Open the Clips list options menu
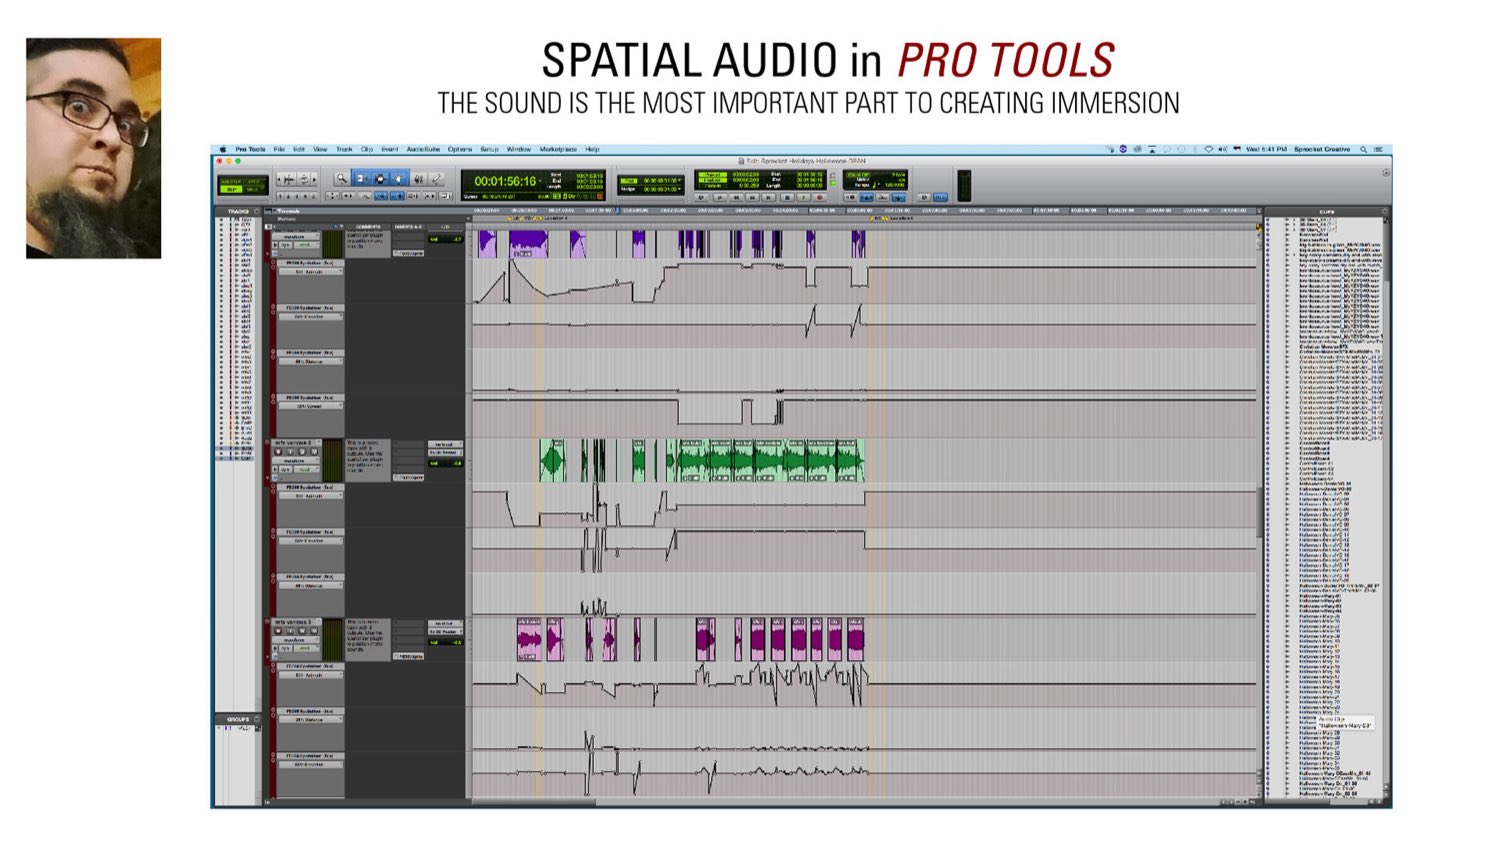 point(1385,211)
